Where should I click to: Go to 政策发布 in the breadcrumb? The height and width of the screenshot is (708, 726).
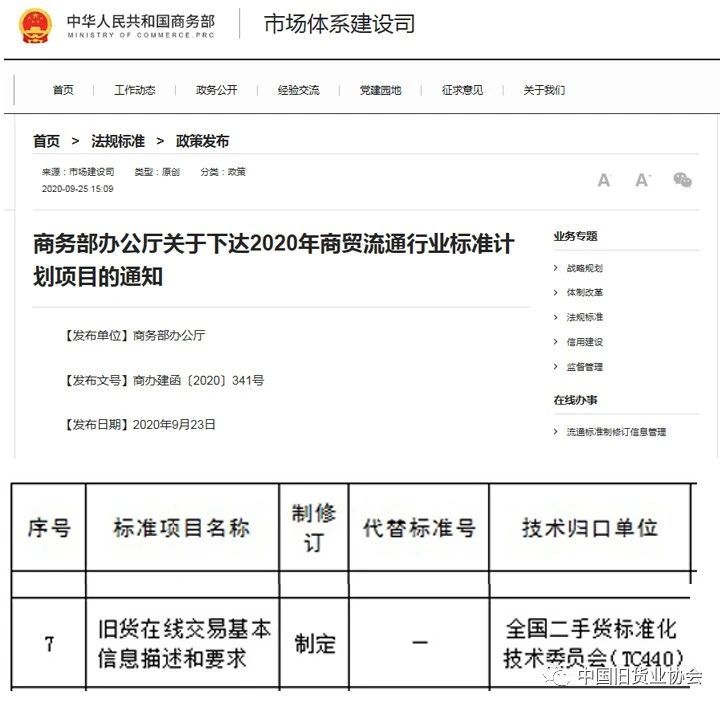(x=202, y=141)
